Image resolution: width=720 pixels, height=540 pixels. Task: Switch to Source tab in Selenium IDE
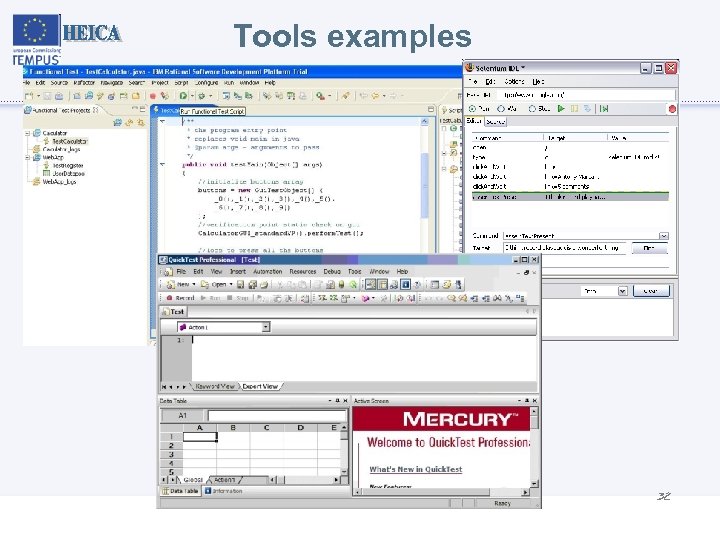495,122
